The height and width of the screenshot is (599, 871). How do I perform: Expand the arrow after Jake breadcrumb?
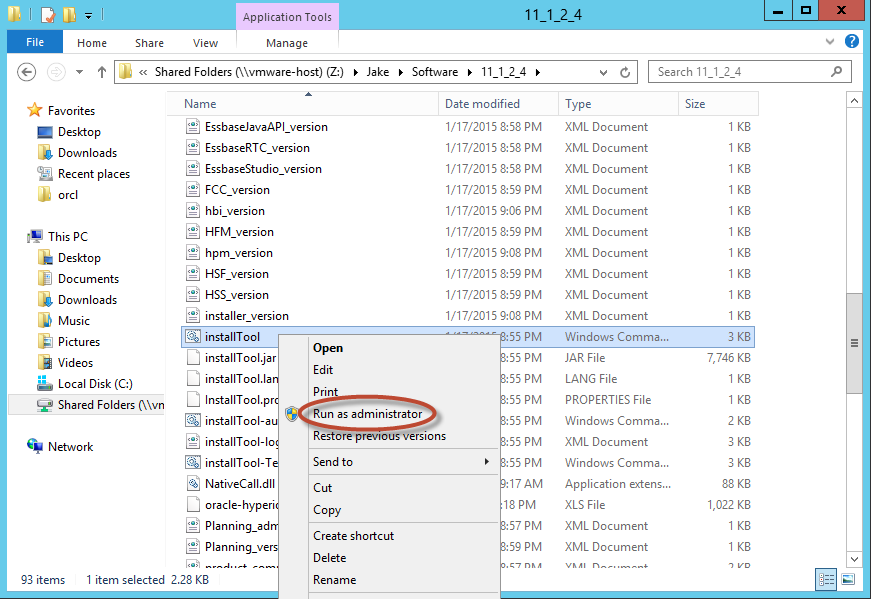(401, 72)
